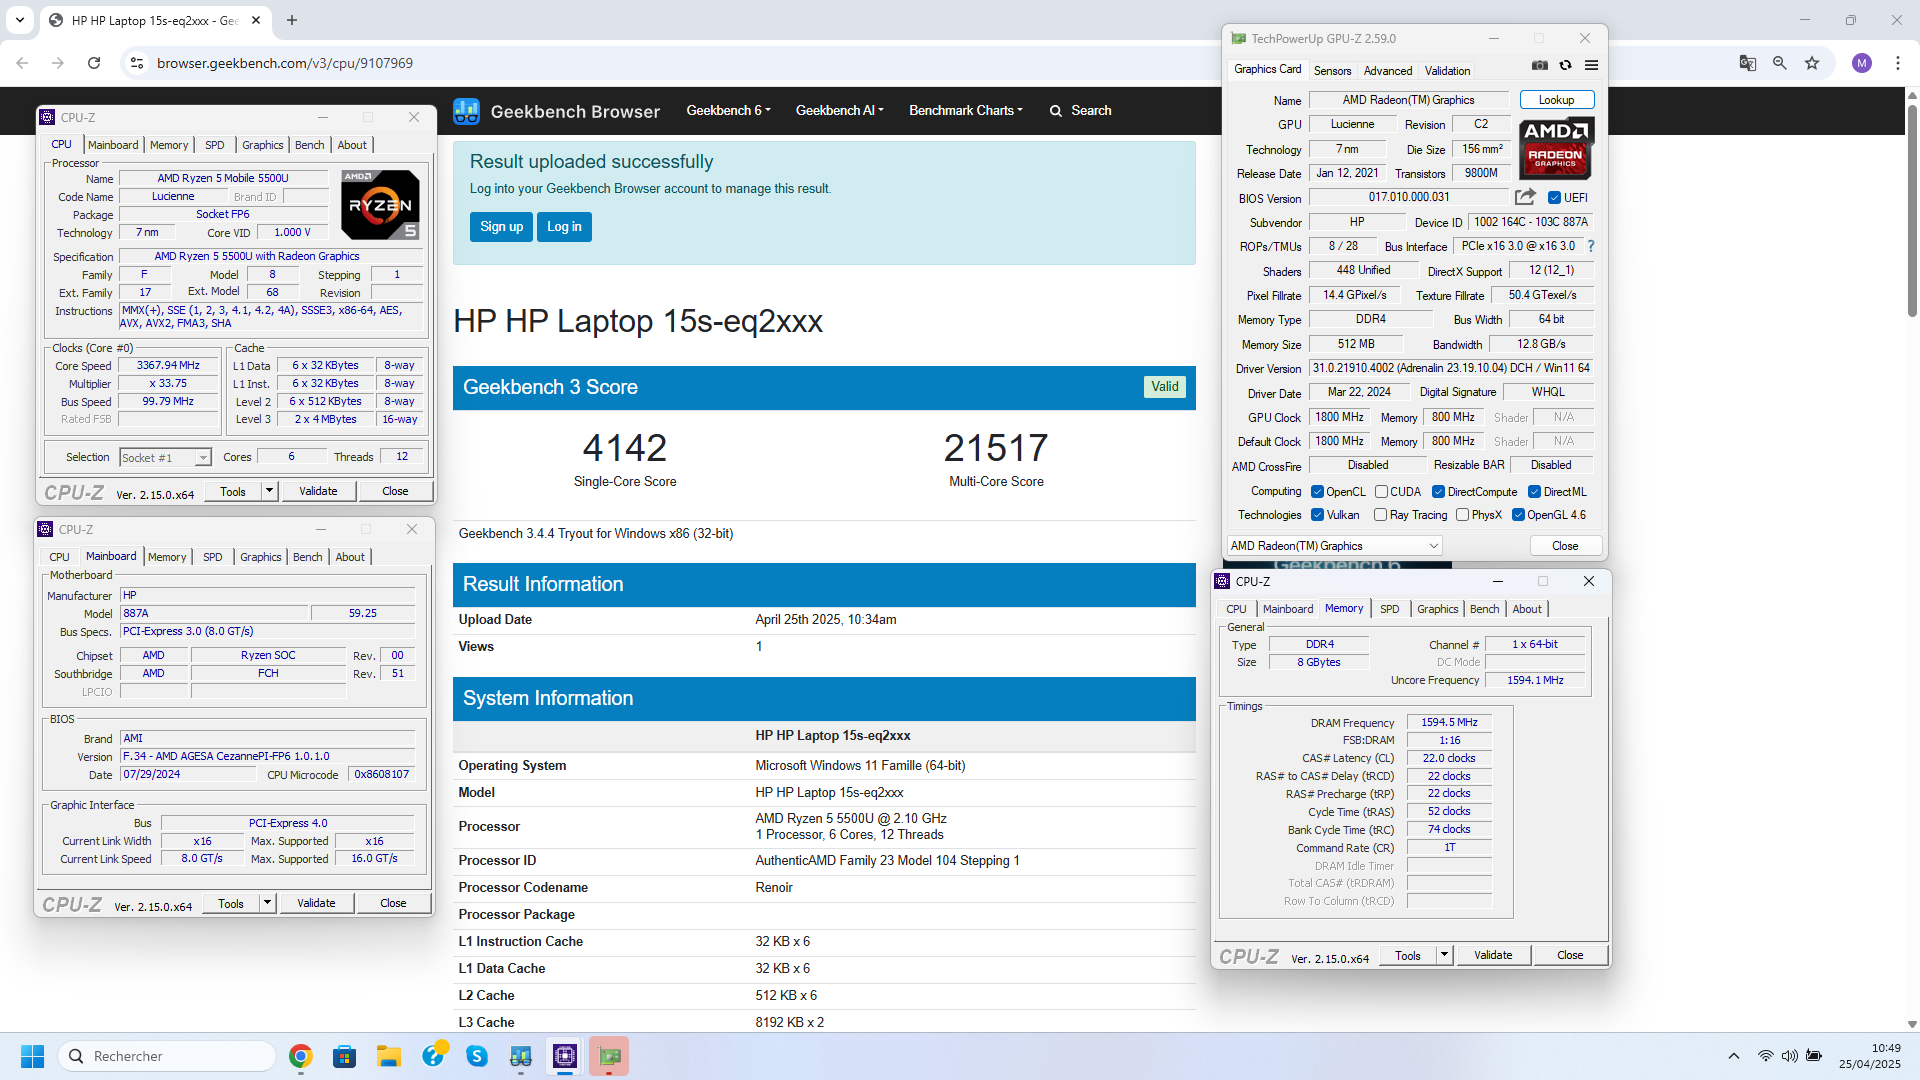Image resolution: width=1920 pixels, height=1080 pixels.
Task: Toggle the Vulkan checkbox
Action: [x=1317, y=515]
